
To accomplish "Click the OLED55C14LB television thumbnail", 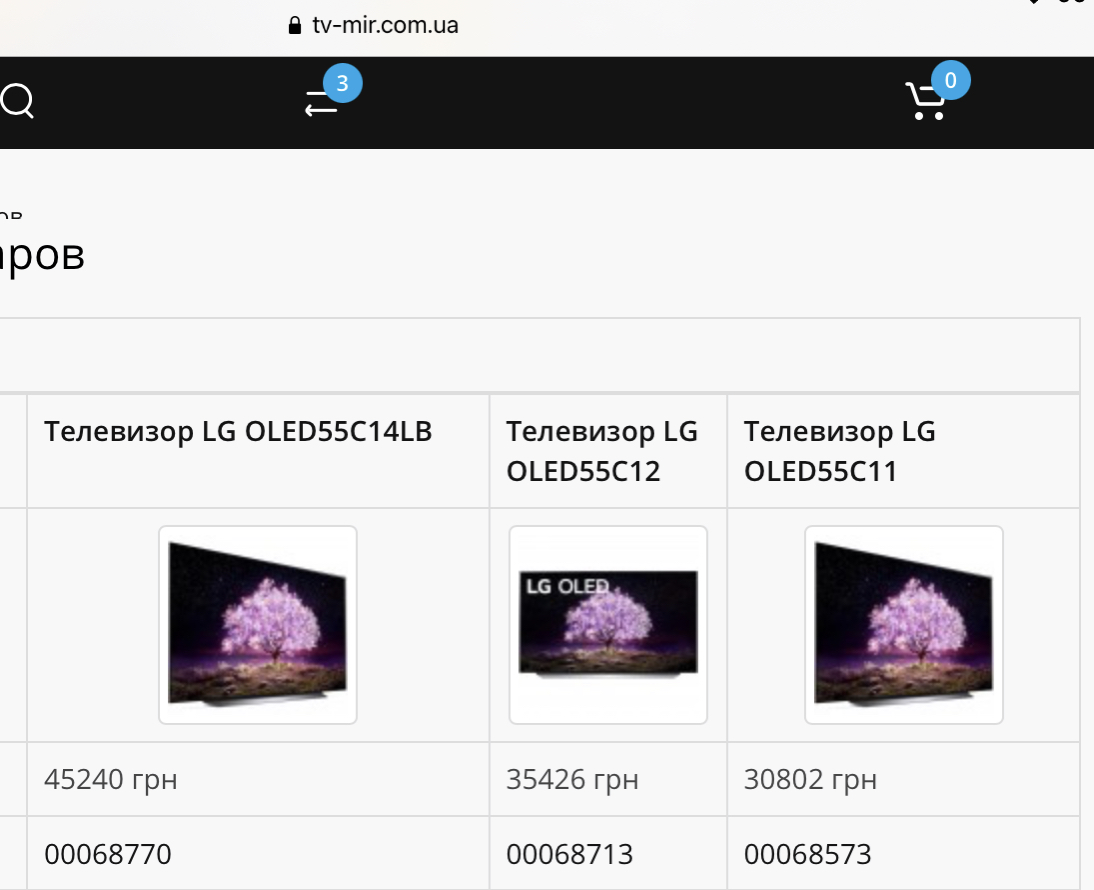I will click(x=258, y=625).
